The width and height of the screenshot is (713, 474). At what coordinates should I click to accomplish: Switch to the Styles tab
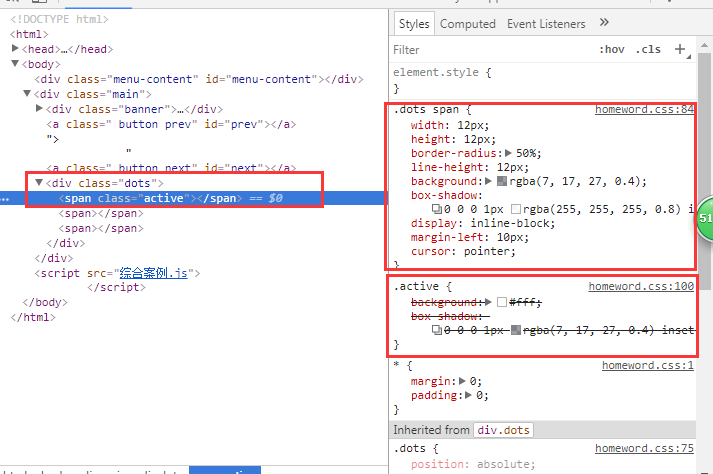click(414, 24)
